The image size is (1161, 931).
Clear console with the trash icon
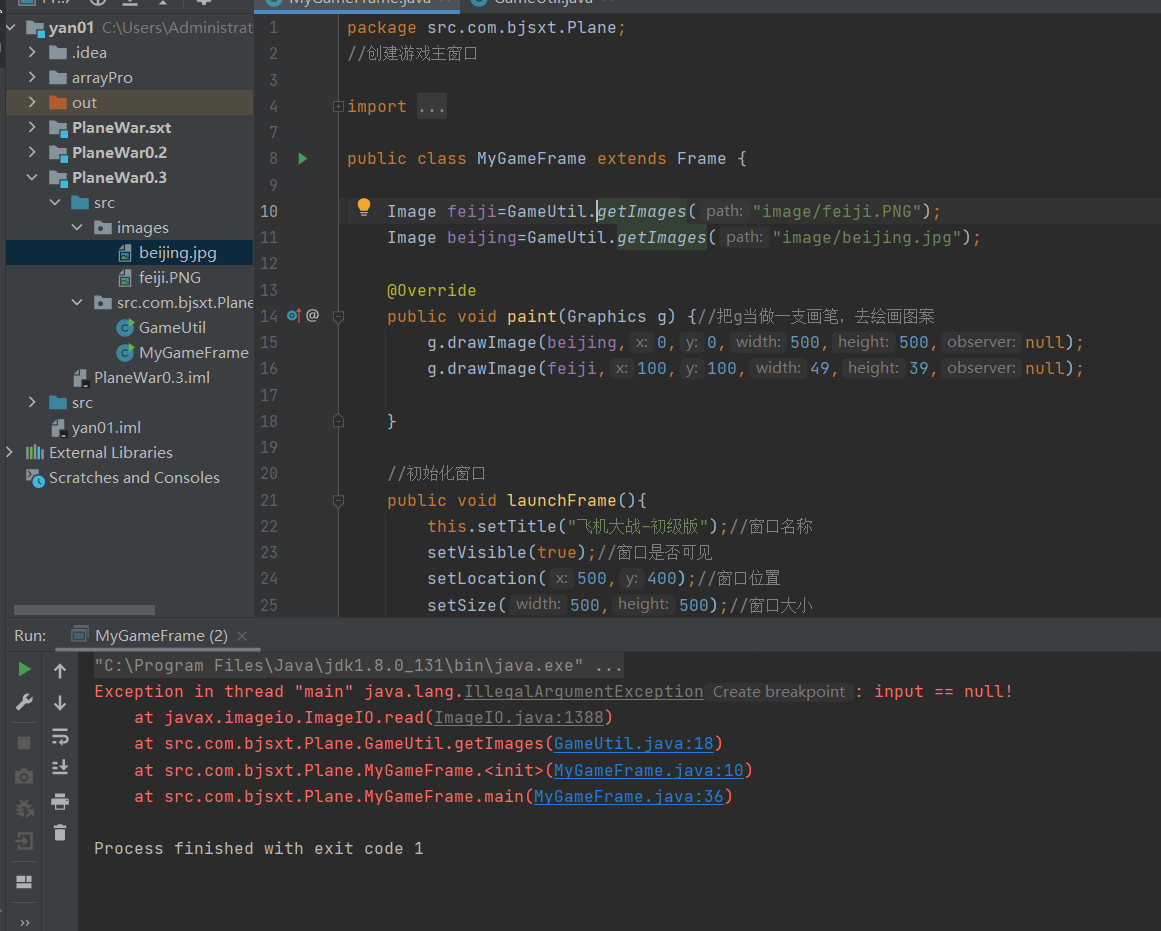pos(60,832)
